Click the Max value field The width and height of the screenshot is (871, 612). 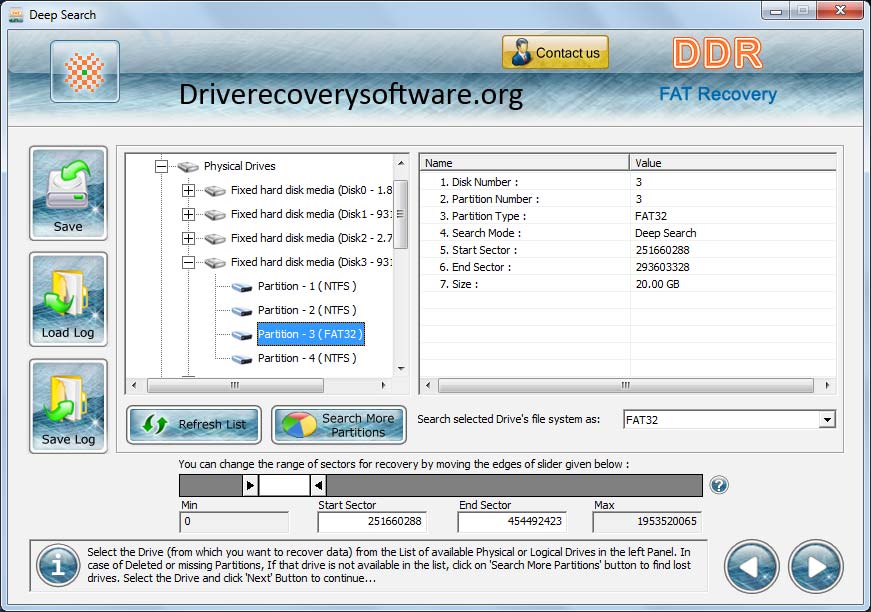pos(647,521)
